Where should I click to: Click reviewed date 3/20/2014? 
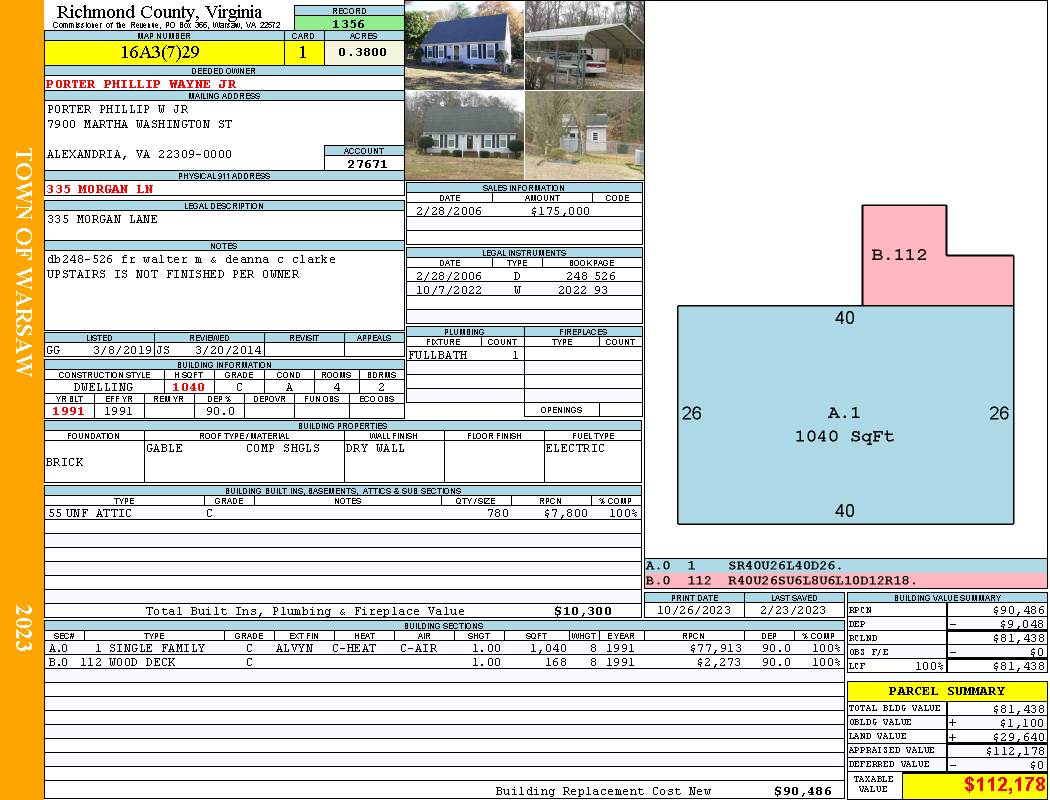228,350
